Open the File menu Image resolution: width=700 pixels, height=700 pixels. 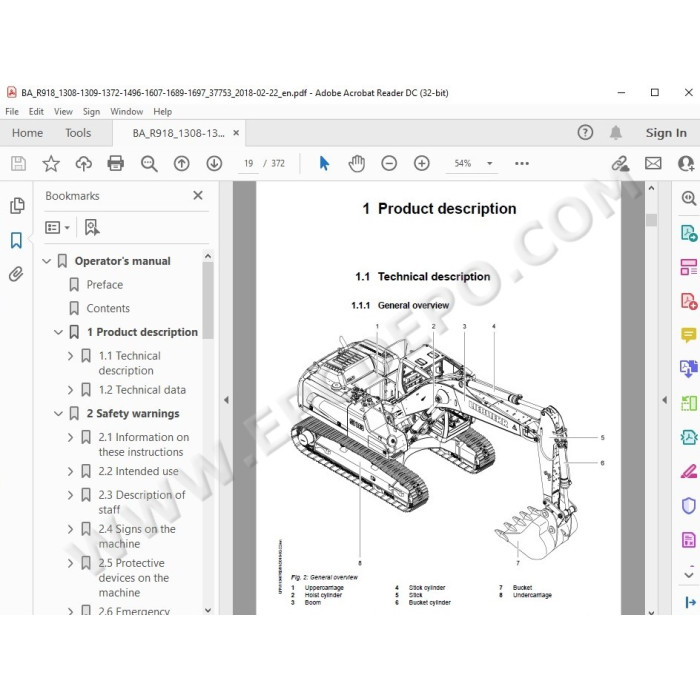click(x=12, y=112)
